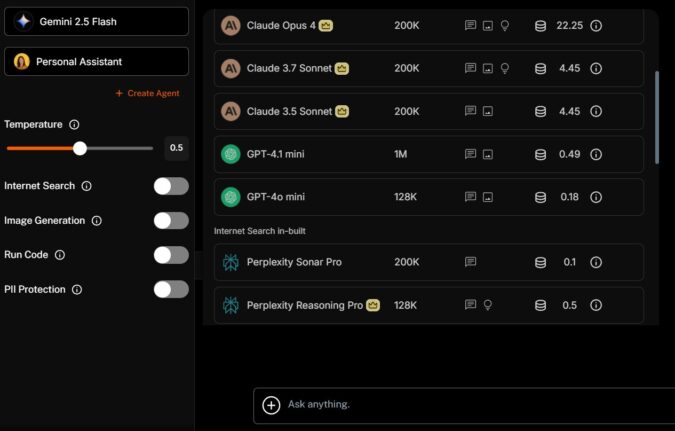Open info for Claude 3.7 Sonnet
This screenshot has width=675, height=431.
pyautogui.click(x=596, y=68)
